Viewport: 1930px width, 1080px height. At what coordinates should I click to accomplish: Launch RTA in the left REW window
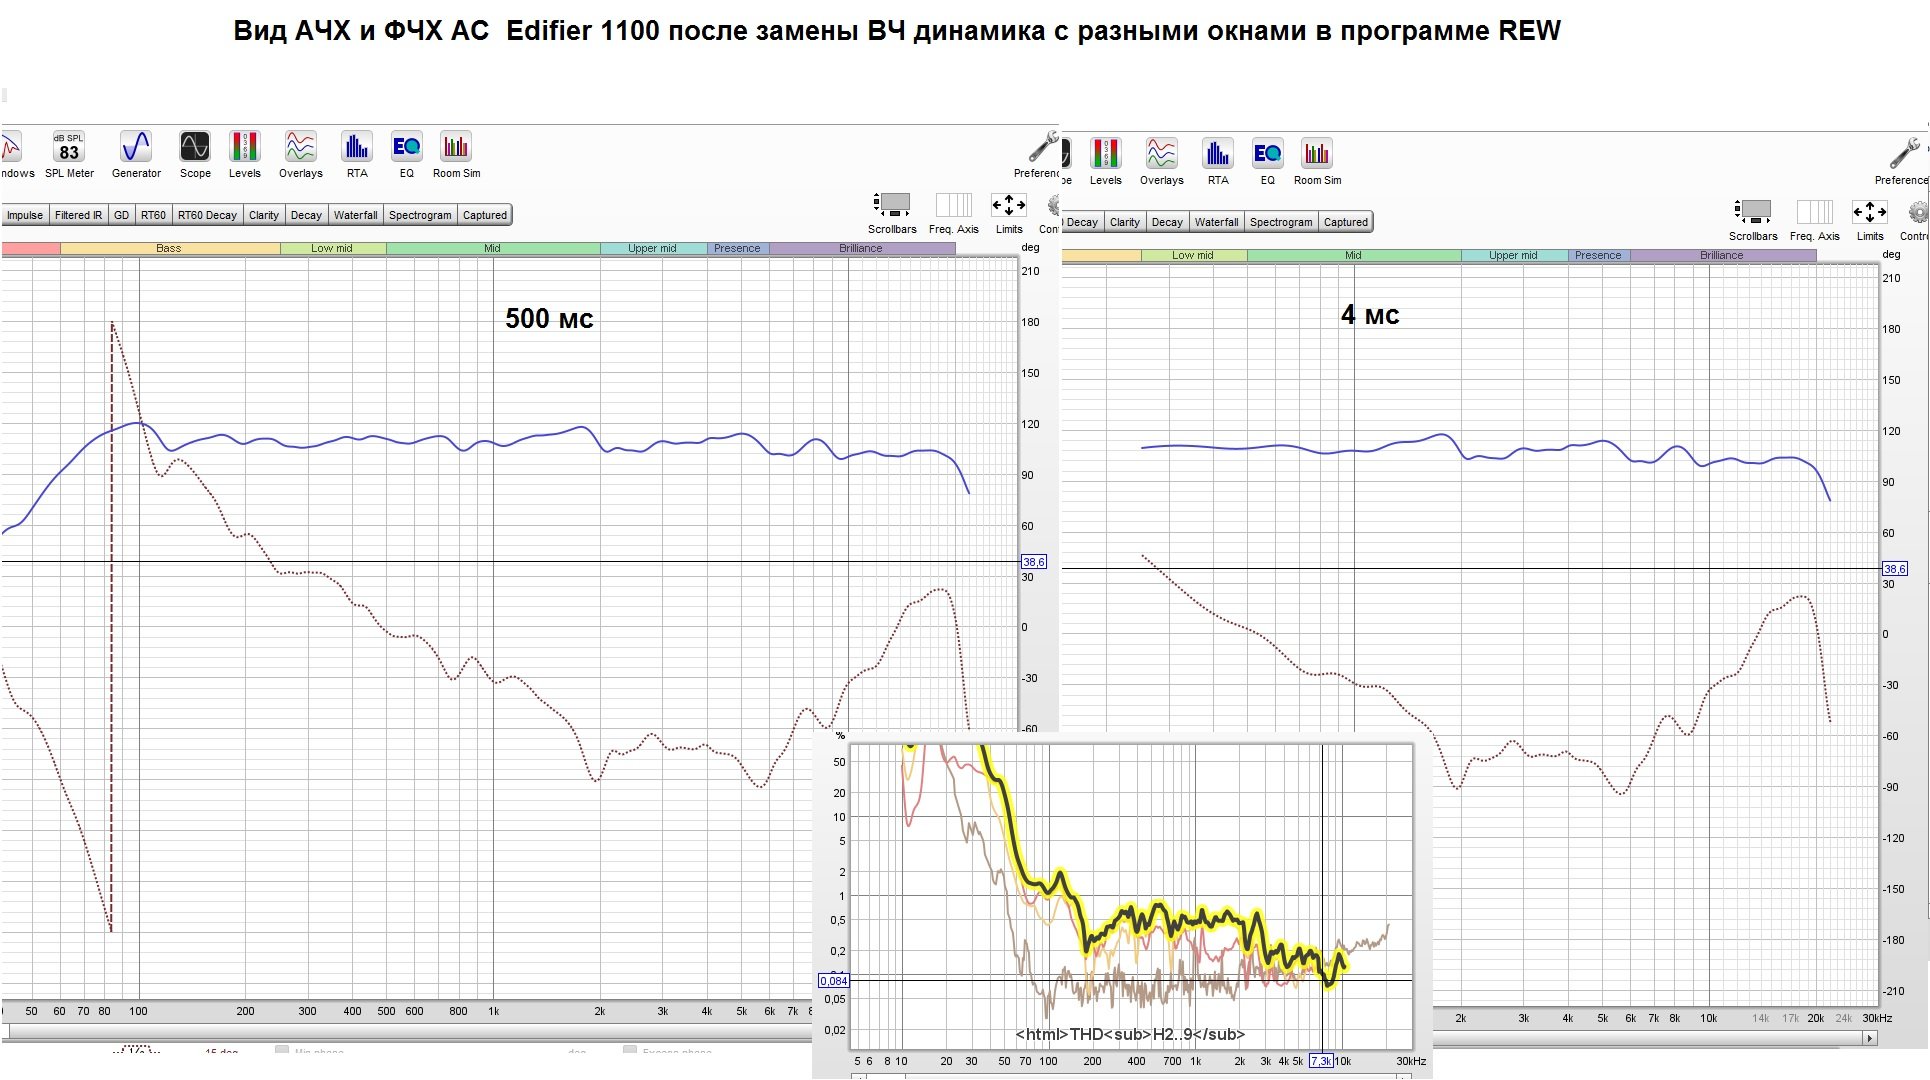pyautogui.click(x=357, y=155)
